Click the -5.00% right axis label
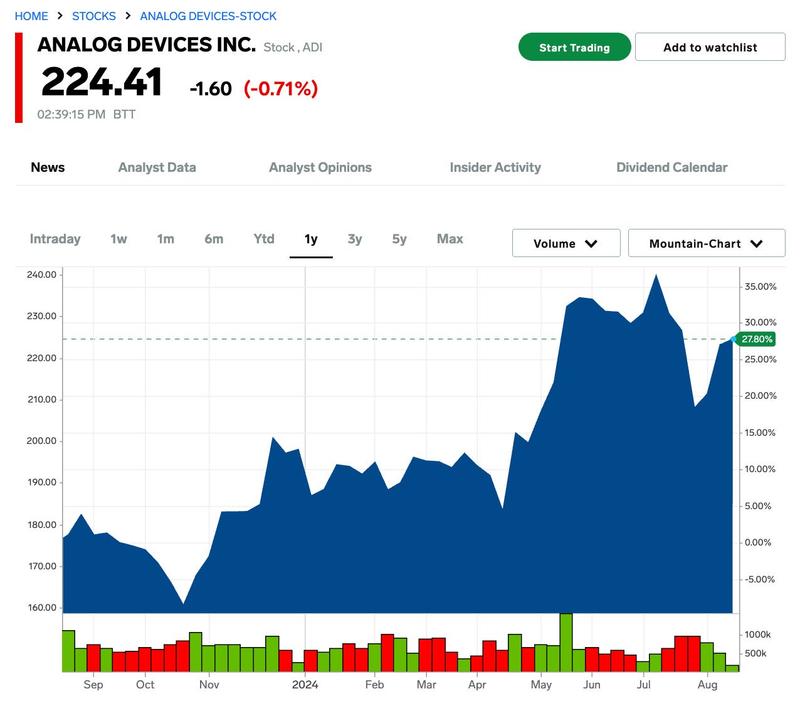Screen dimensions: 800x701 [x=760, y=579]
